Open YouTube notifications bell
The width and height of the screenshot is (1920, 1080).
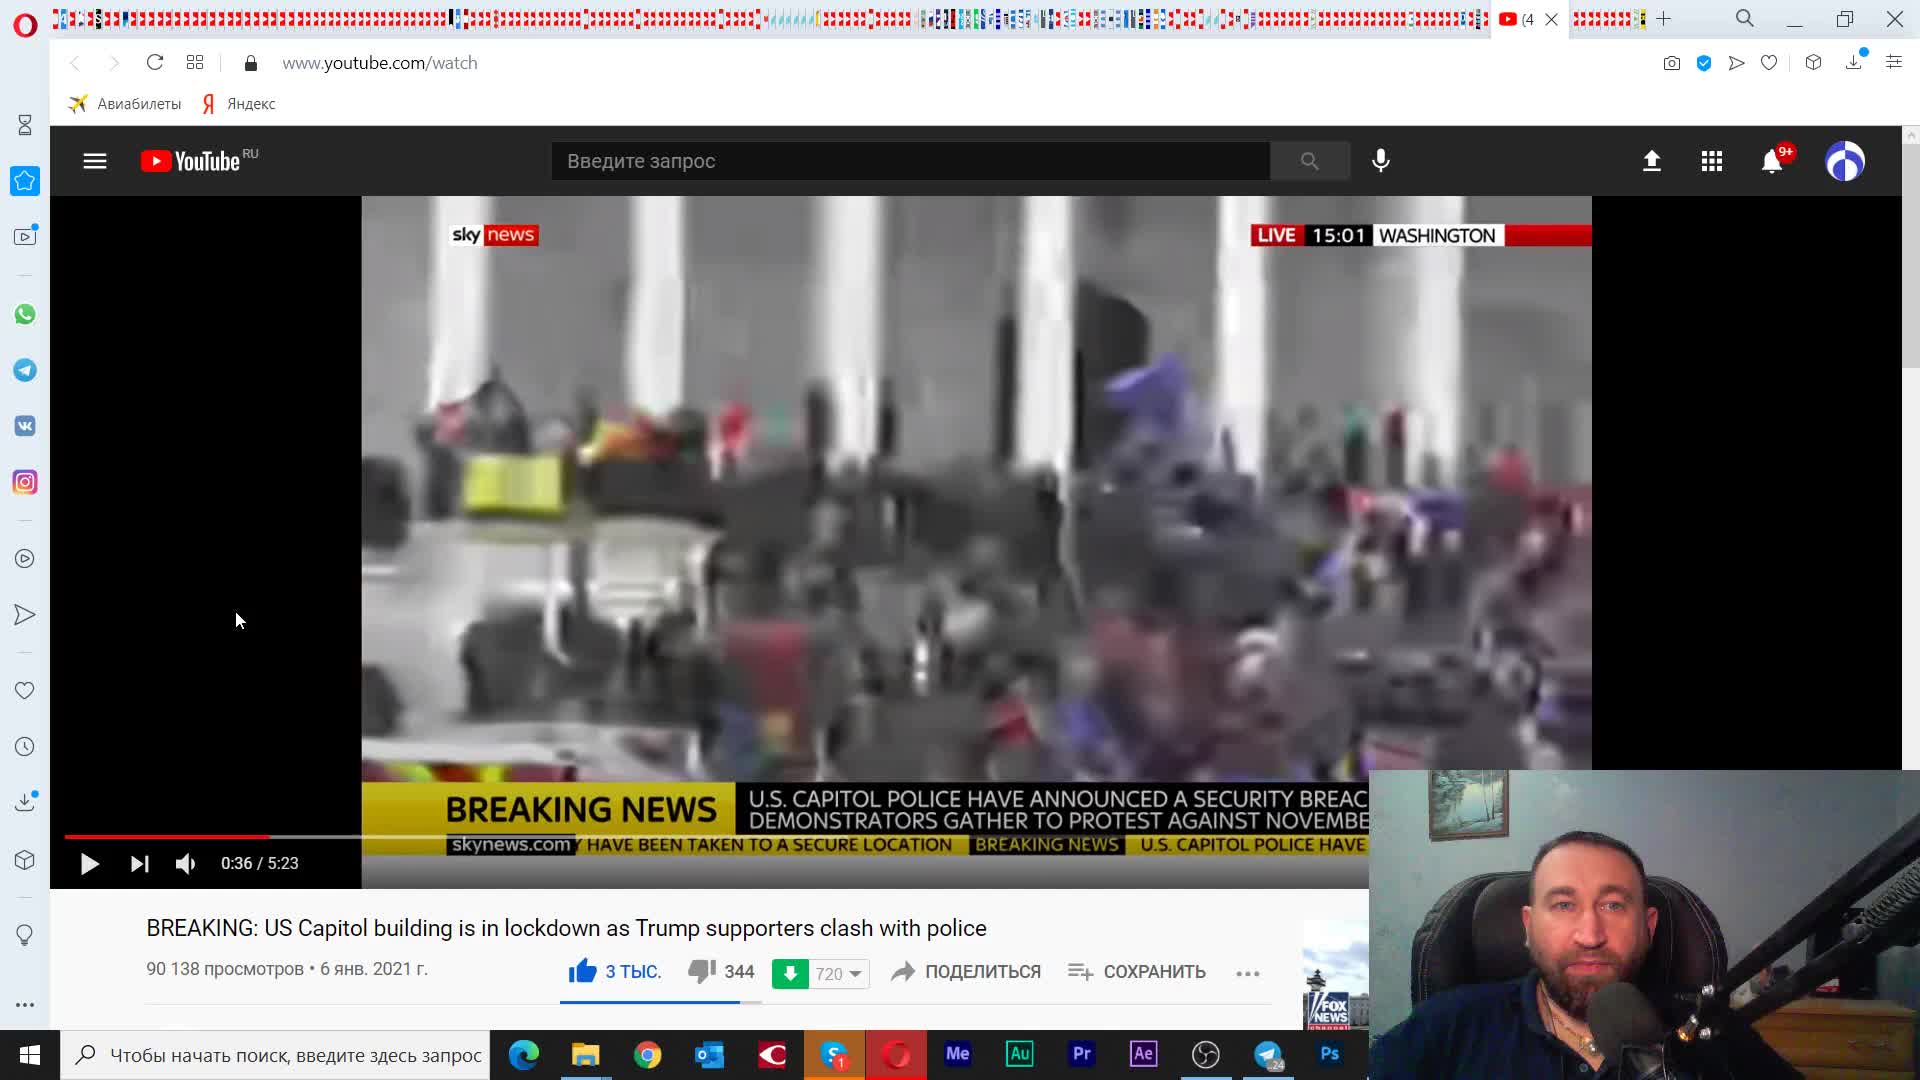[x=1771, y=161]
